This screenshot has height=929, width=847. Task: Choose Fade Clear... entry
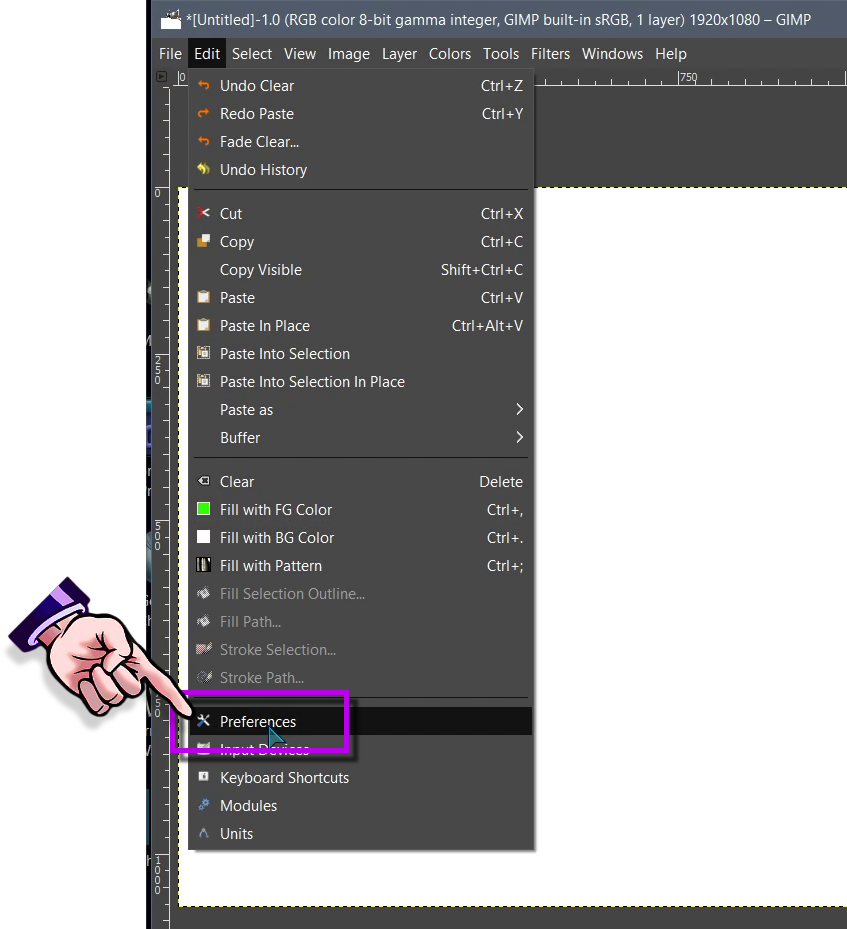click(x=361, y=142)
